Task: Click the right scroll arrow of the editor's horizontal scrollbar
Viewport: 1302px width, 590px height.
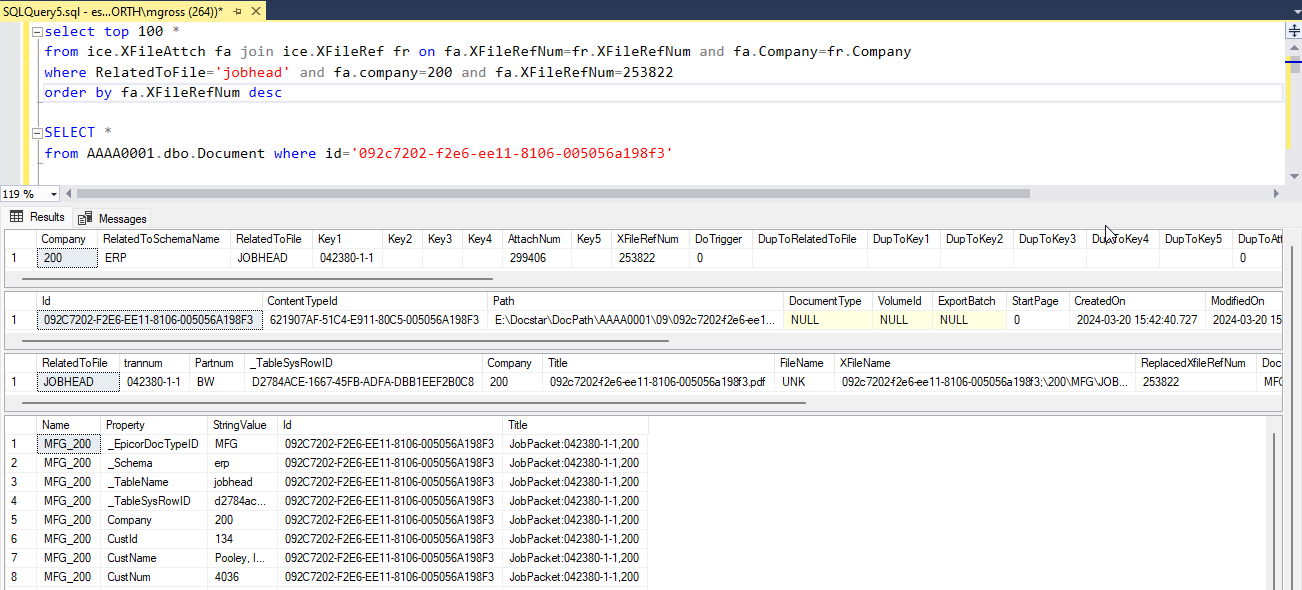Action: tap(1277, 192)
